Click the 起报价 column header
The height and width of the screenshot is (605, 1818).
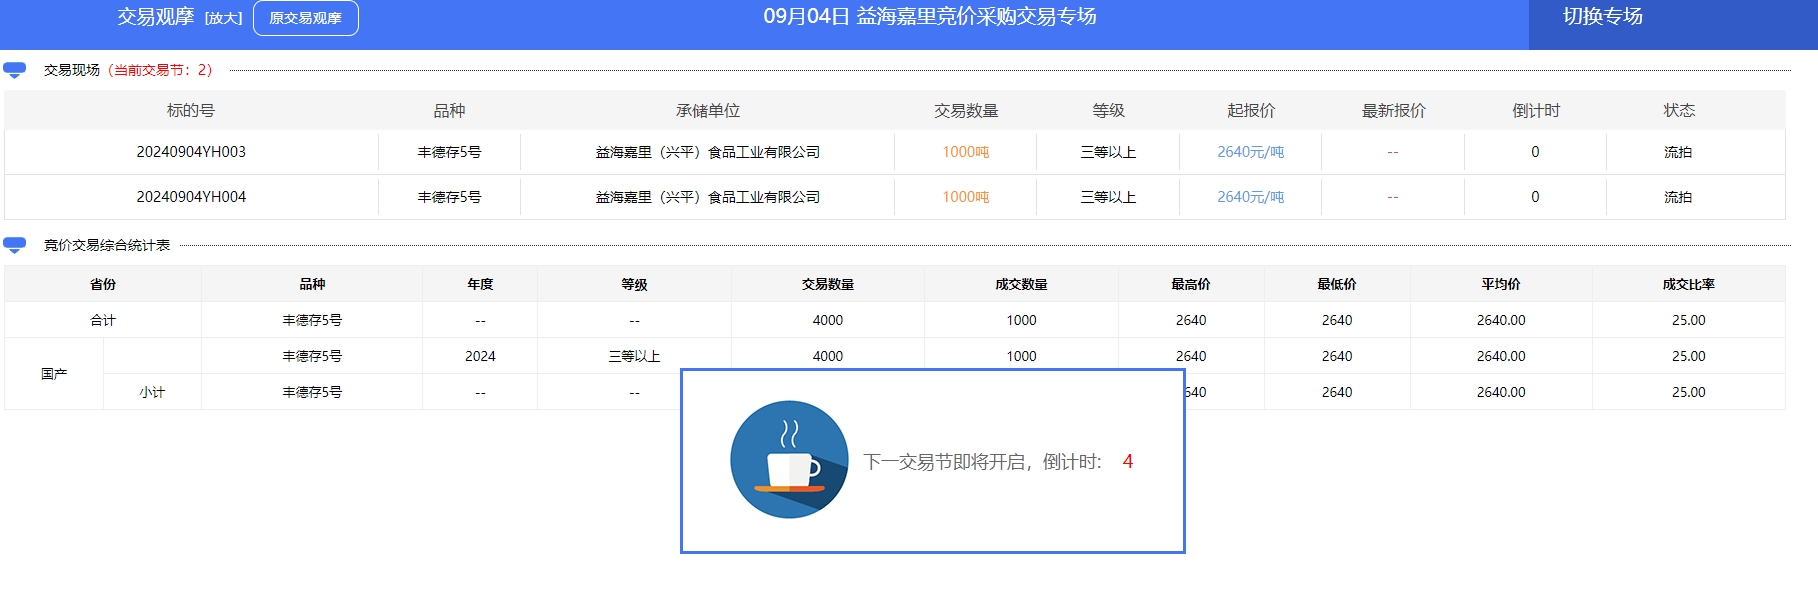[x=1251, y=110]
